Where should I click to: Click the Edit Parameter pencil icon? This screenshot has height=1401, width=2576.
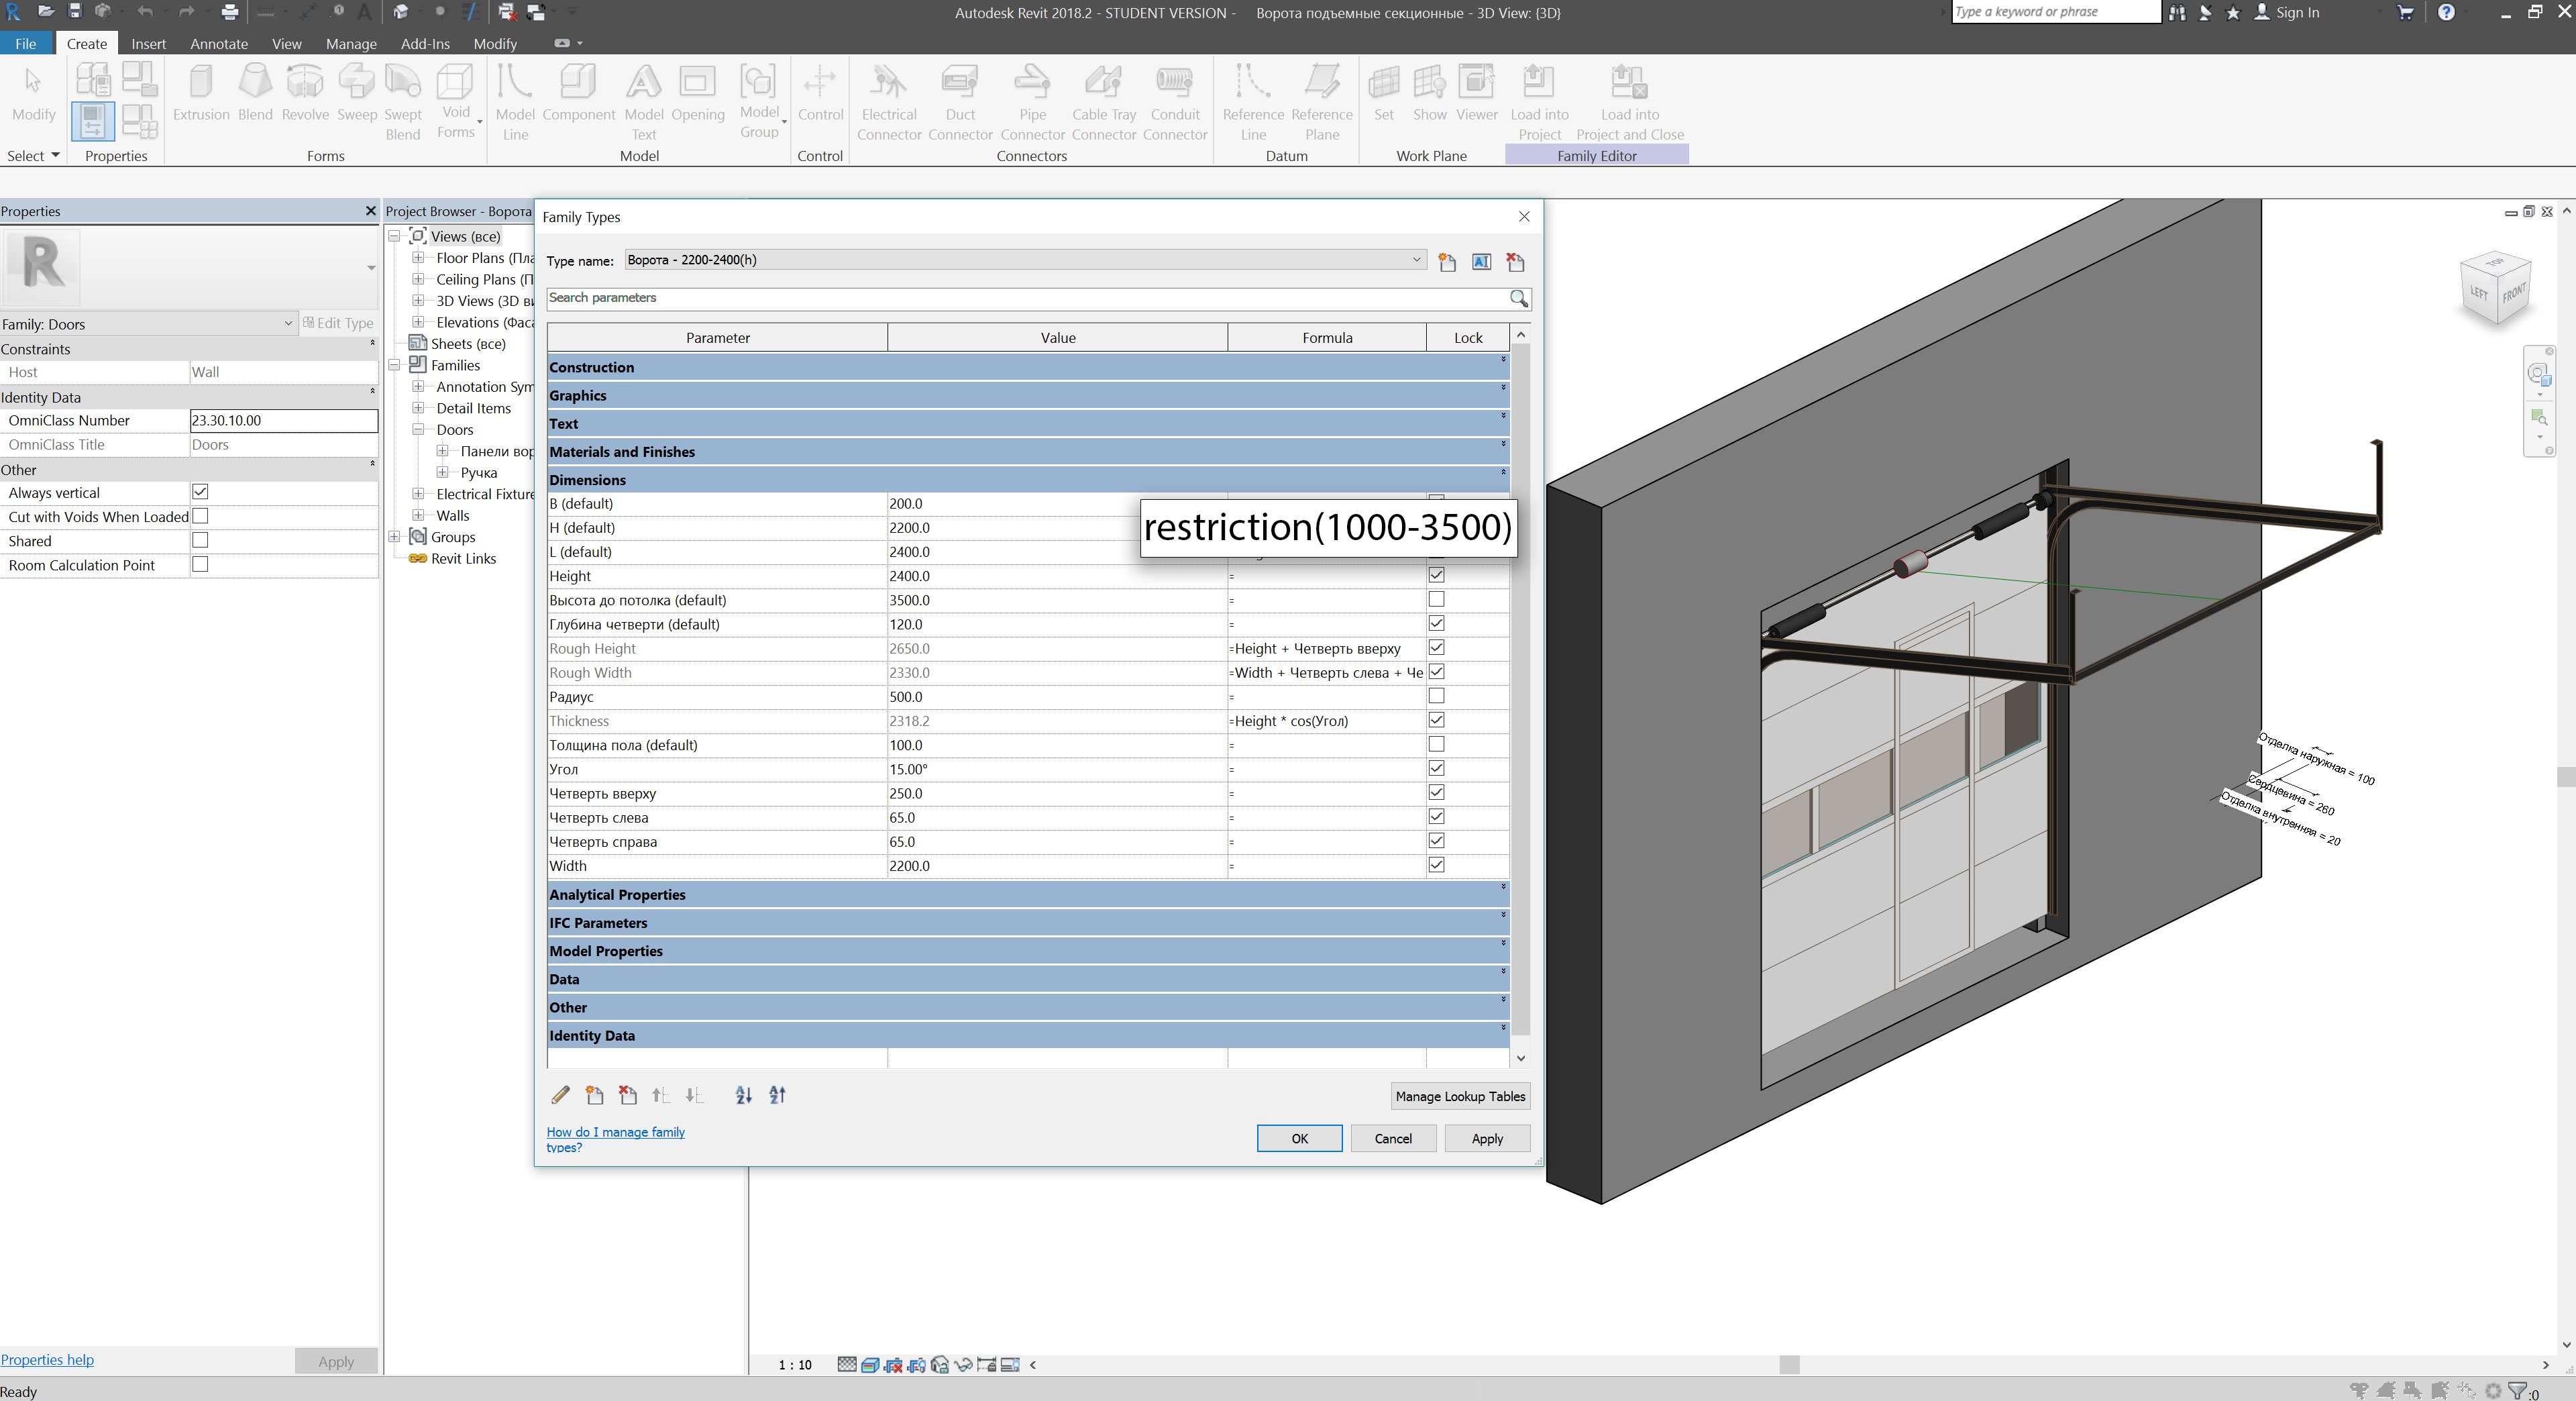pyautogui.click(x=560, y=1095)
